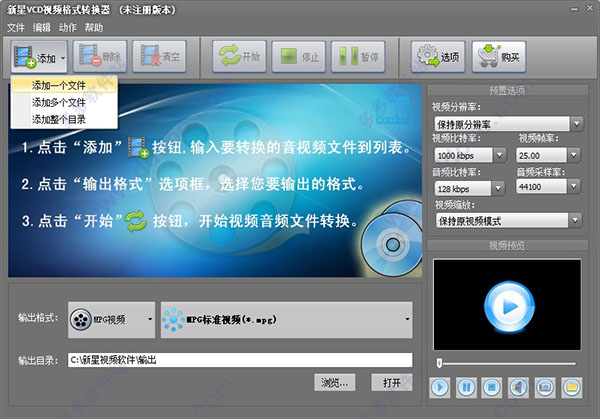Image resolution: width=600 pixels, height=419 pixels.
Task: Expand the 视频帧率 25.00 dropdown
Action: point(574,155)
